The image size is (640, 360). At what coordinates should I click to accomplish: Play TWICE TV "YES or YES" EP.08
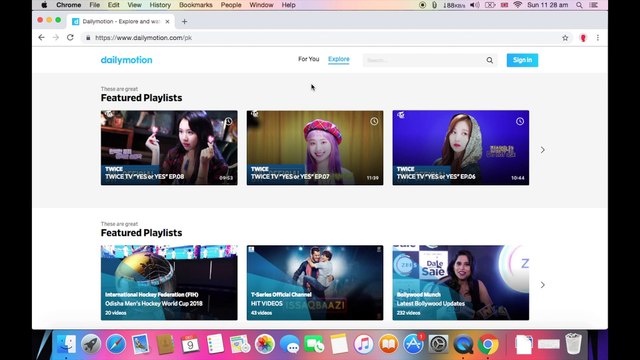point(169,148)
